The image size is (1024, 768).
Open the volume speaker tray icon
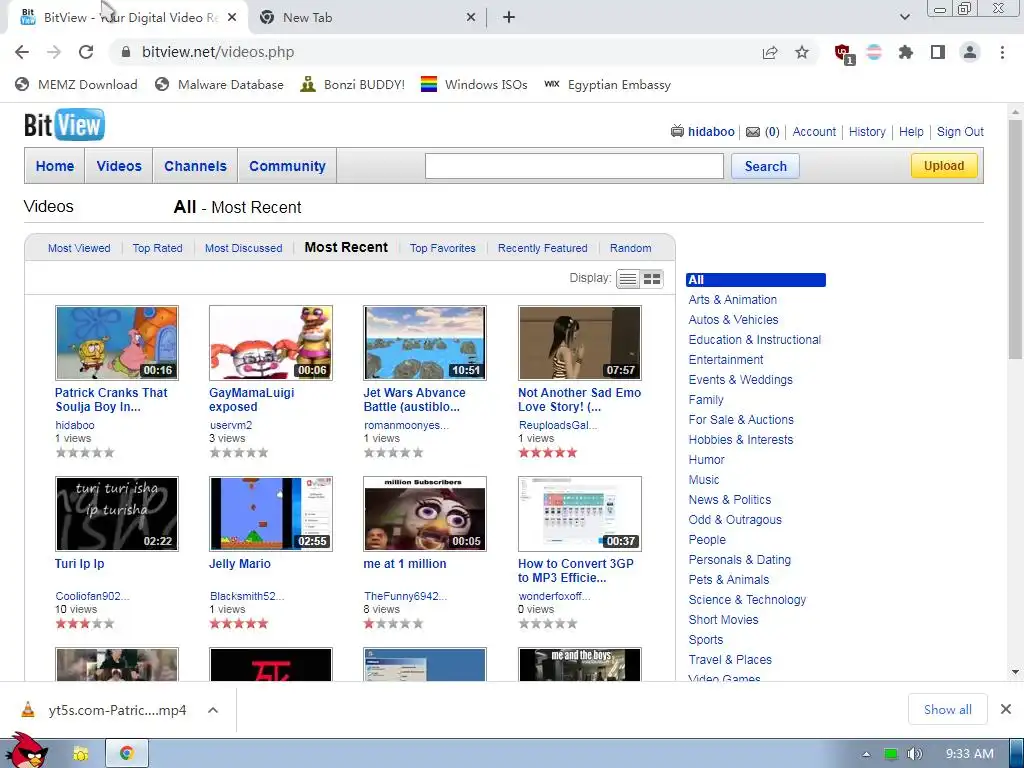click(914, 754)
